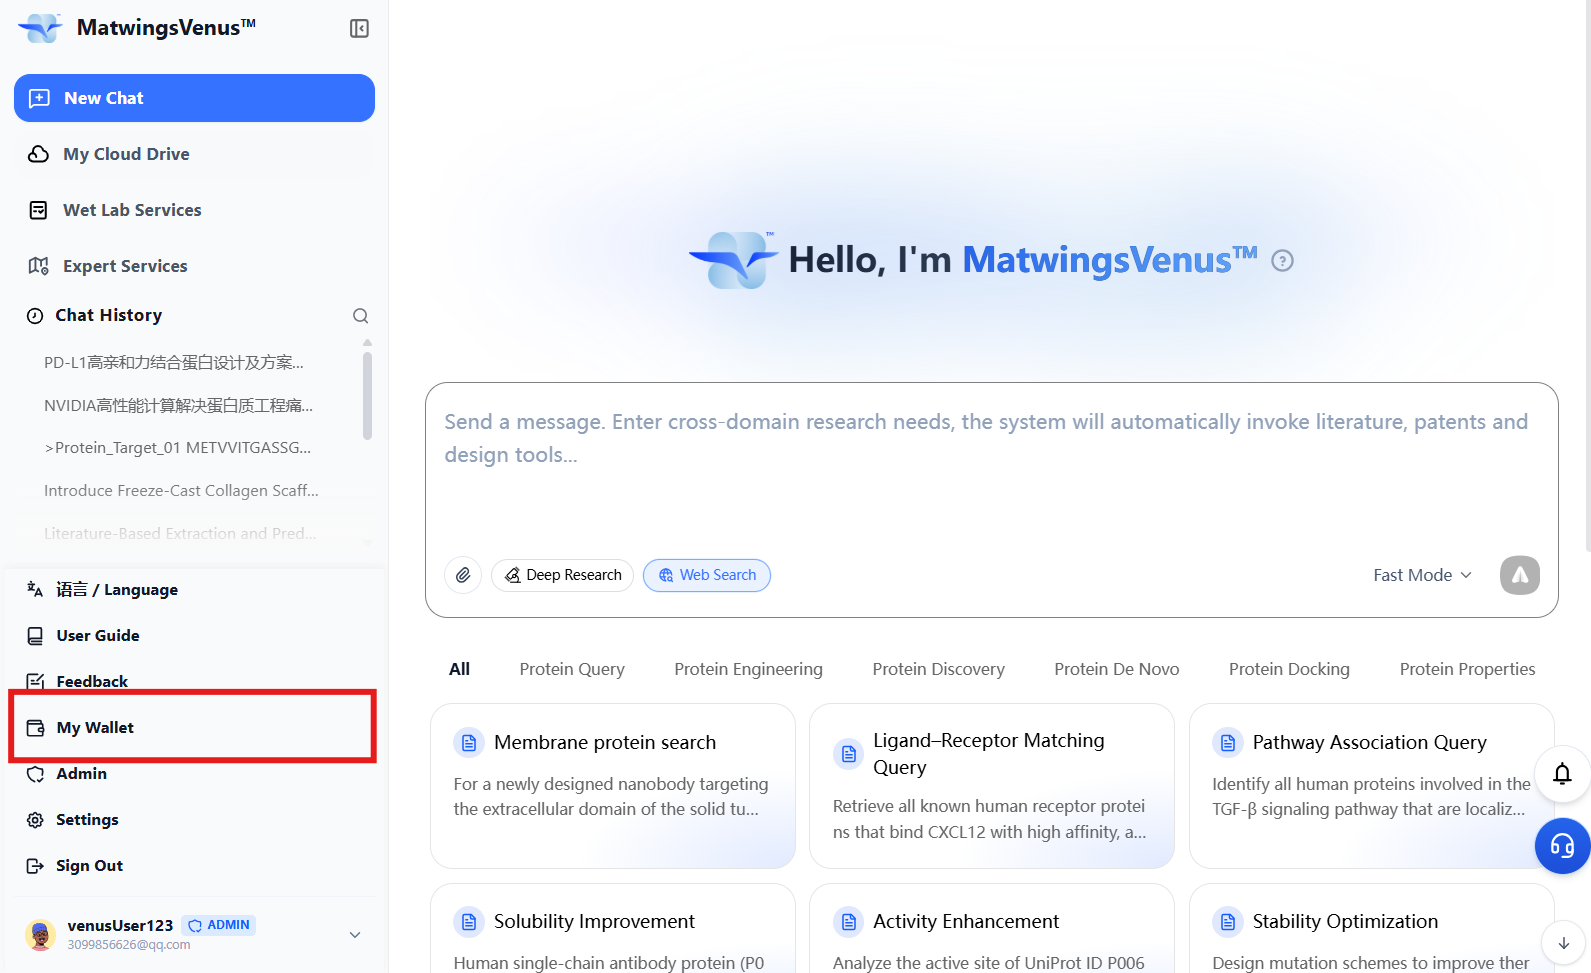
Task: Open the Protein_Target_01 chat entry
Action: click(177, 448)
